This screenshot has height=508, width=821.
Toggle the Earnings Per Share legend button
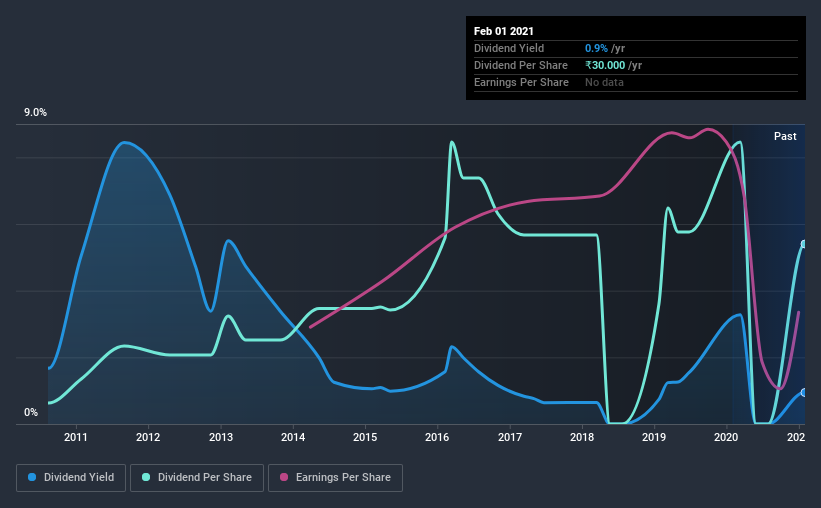335,478
